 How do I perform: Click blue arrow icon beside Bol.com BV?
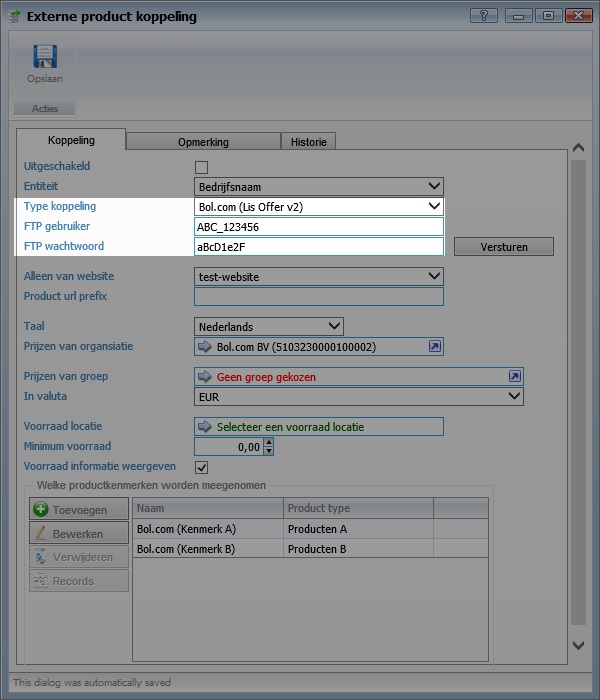pos(206,347)
